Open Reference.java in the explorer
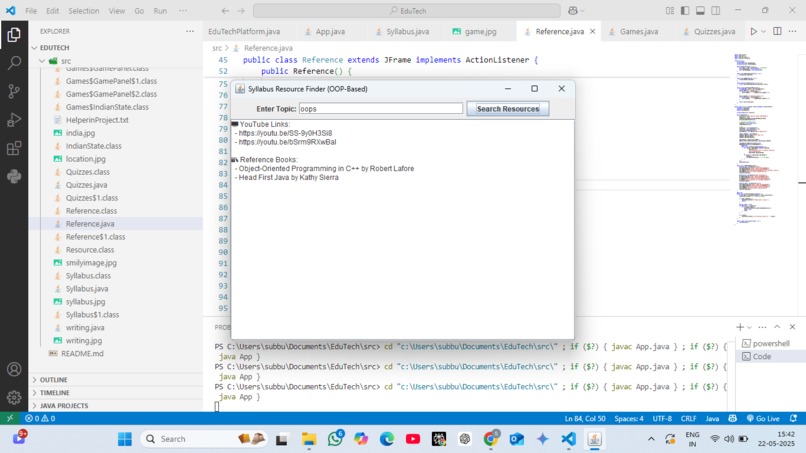 coord(116,224)
